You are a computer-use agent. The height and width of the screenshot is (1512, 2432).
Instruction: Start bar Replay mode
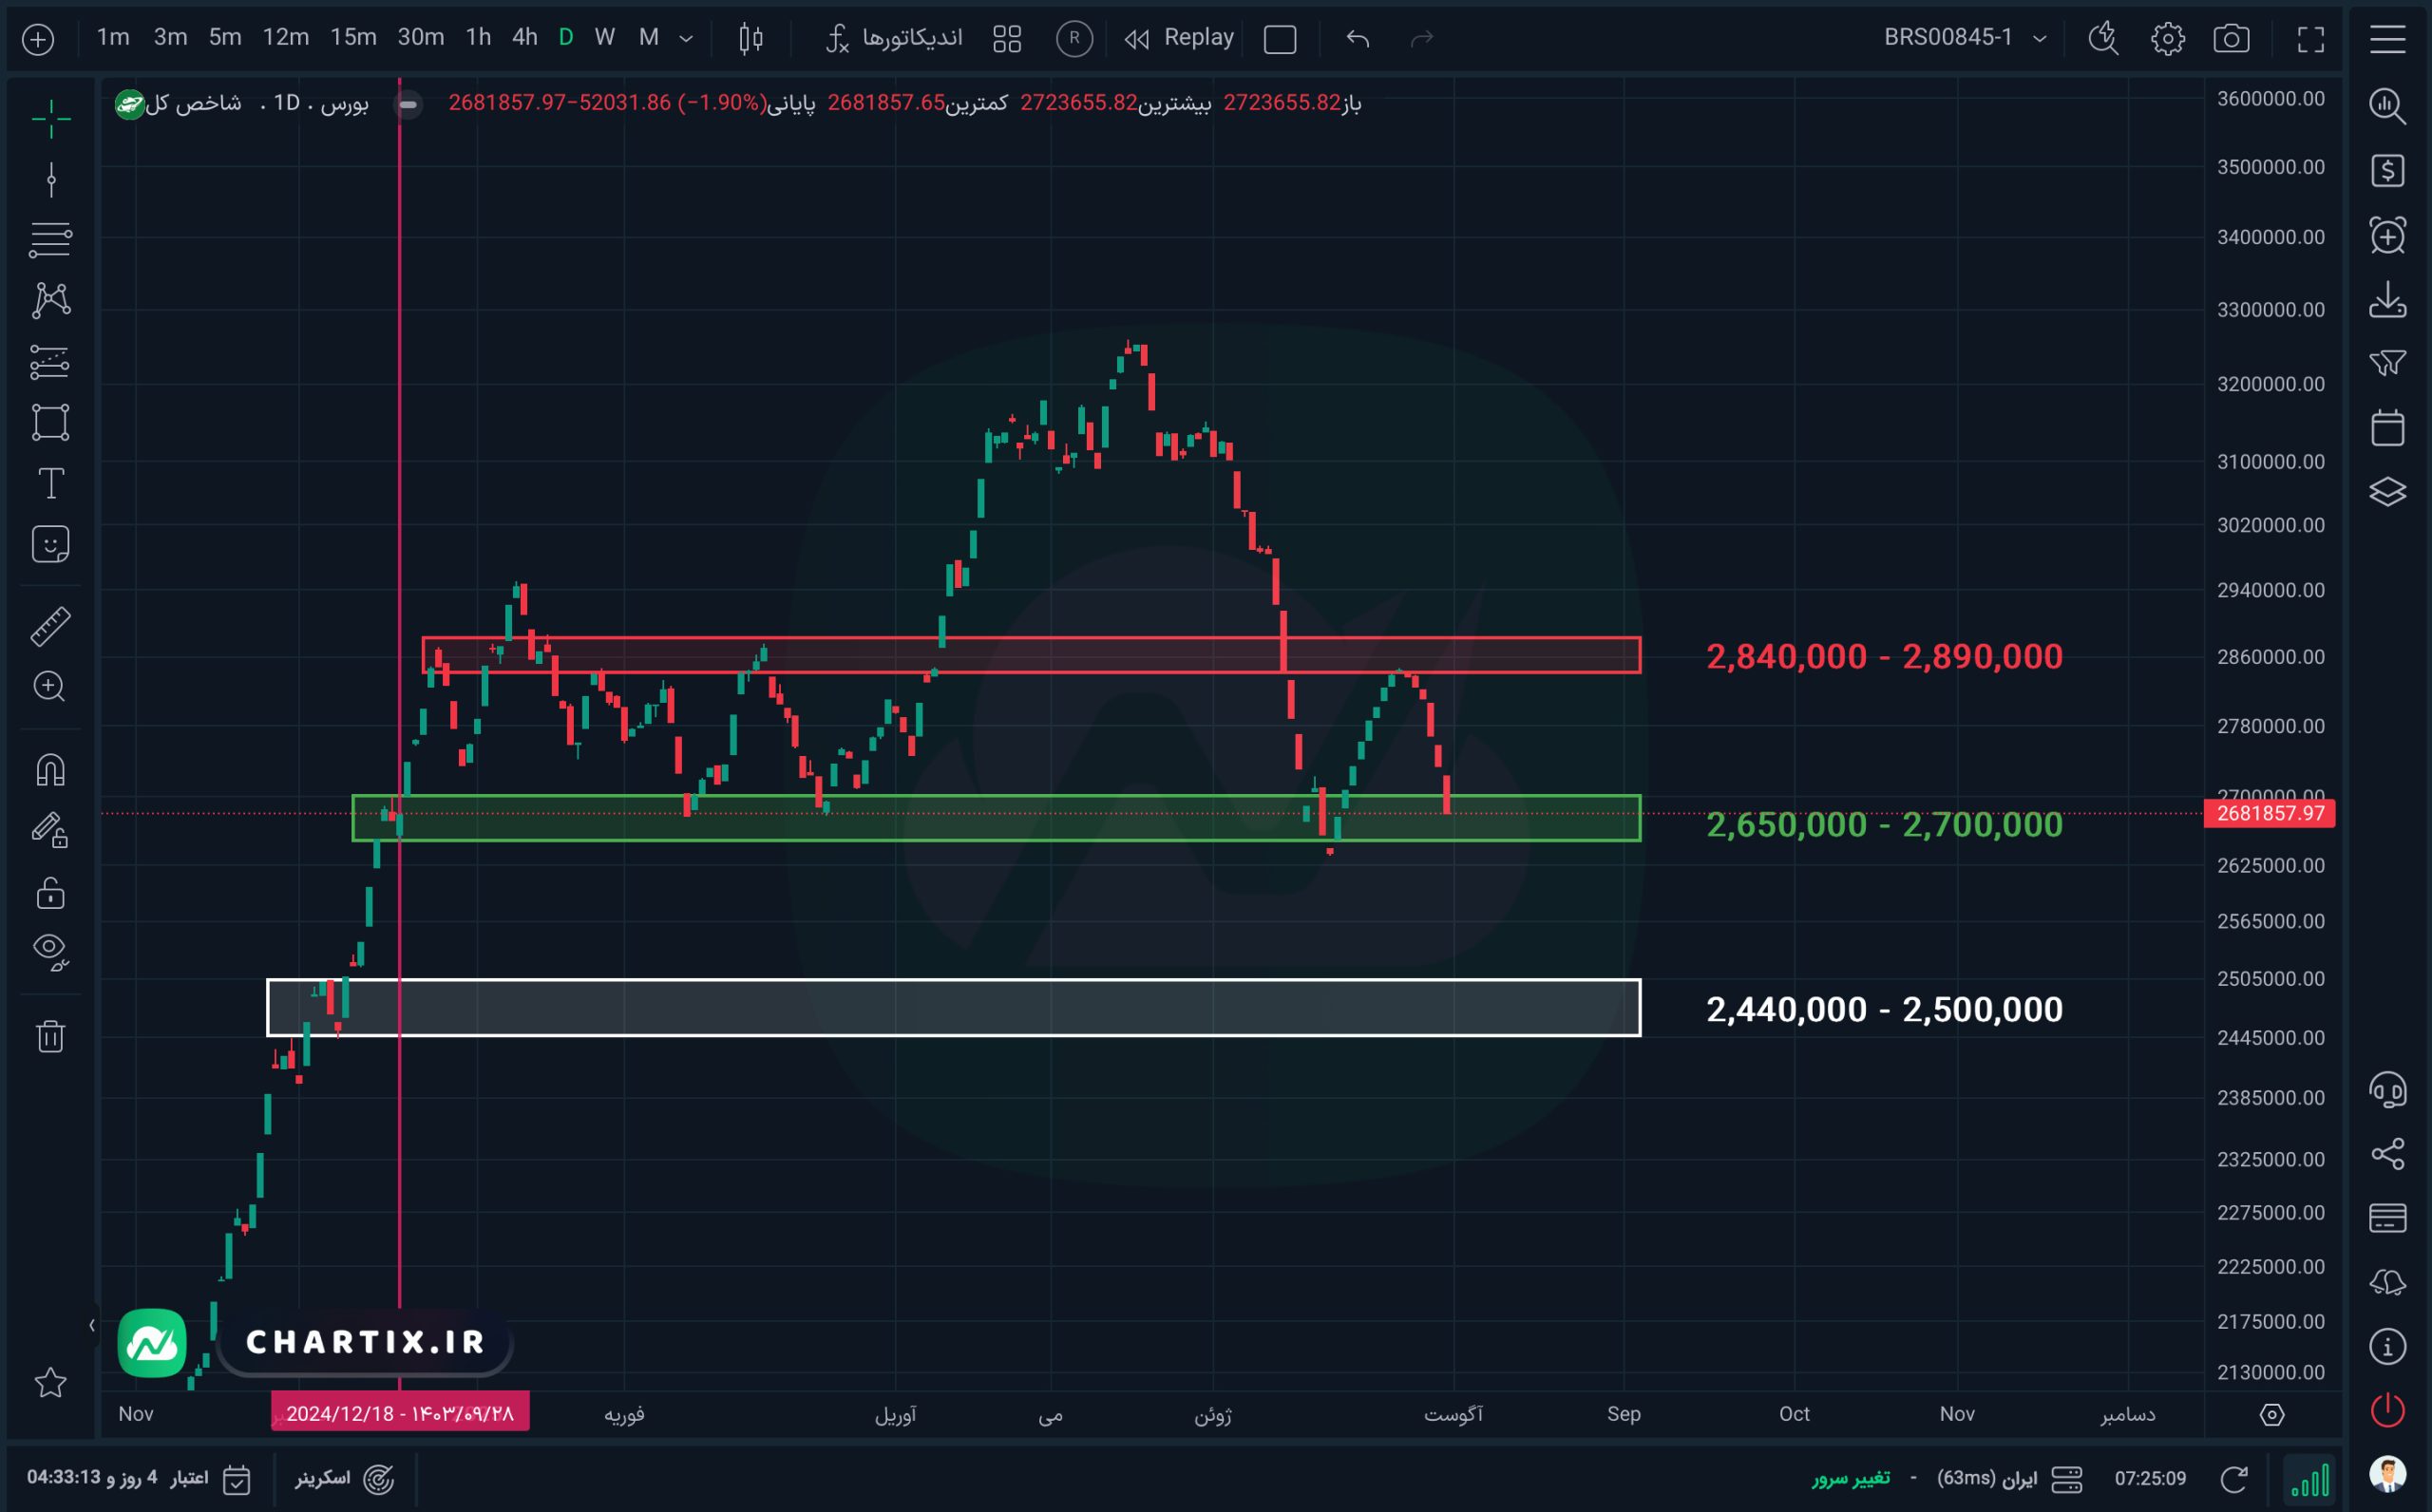click(x=1180, y=38)
